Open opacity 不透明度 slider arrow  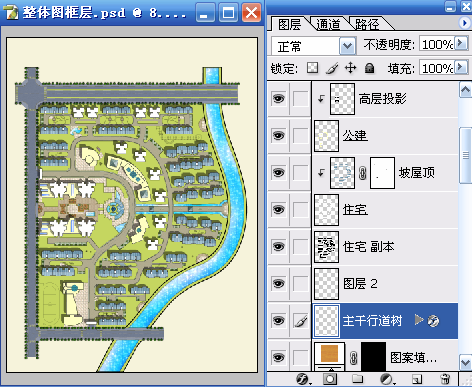point(462,43)
